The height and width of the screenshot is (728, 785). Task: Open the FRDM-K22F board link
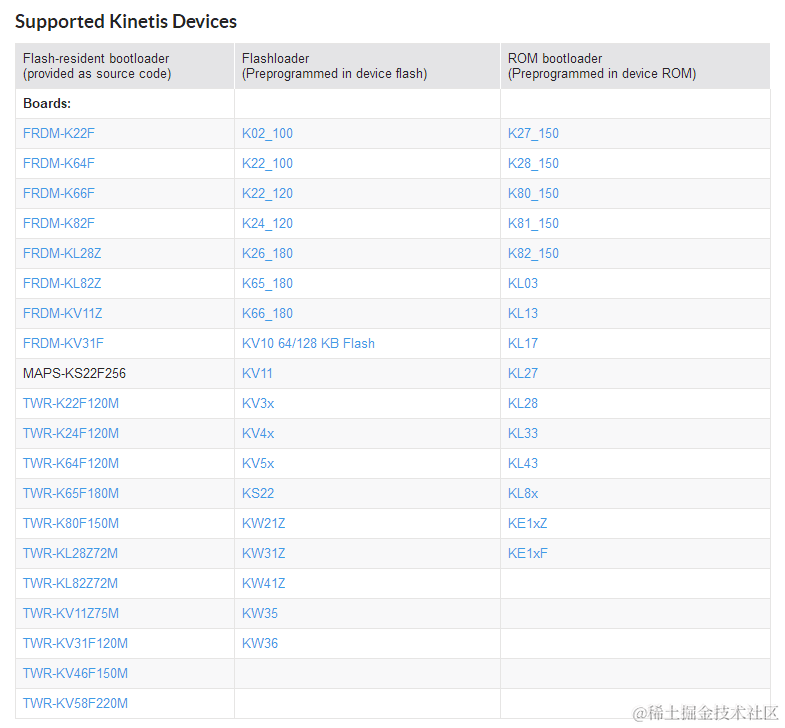pyautogui.click(x=59, y=134)
